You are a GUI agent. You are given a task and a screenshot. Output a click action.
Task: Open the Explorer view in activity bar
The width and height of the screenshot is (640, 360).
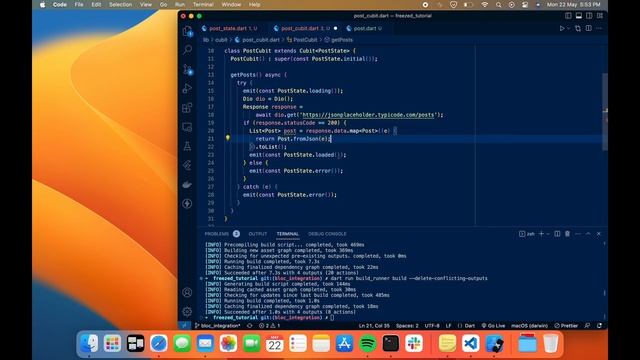[x=187, y=31]
